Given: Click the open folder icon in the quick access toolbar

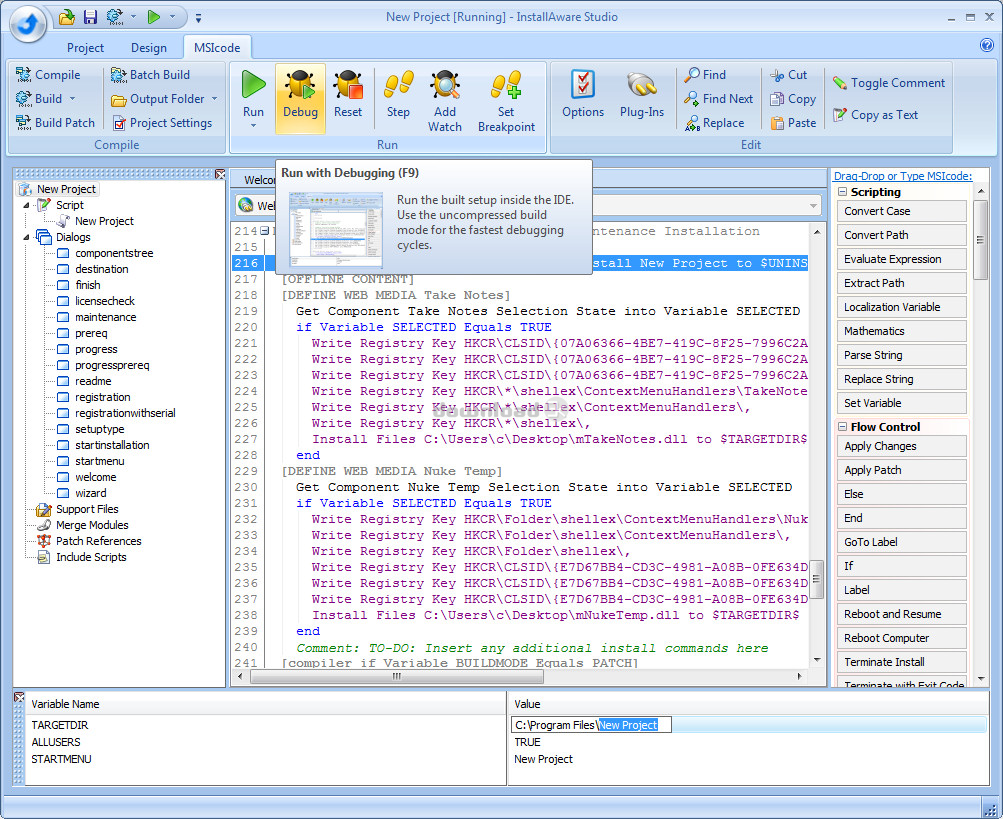Looking at the screenshot, I should [x=67, y=17].
